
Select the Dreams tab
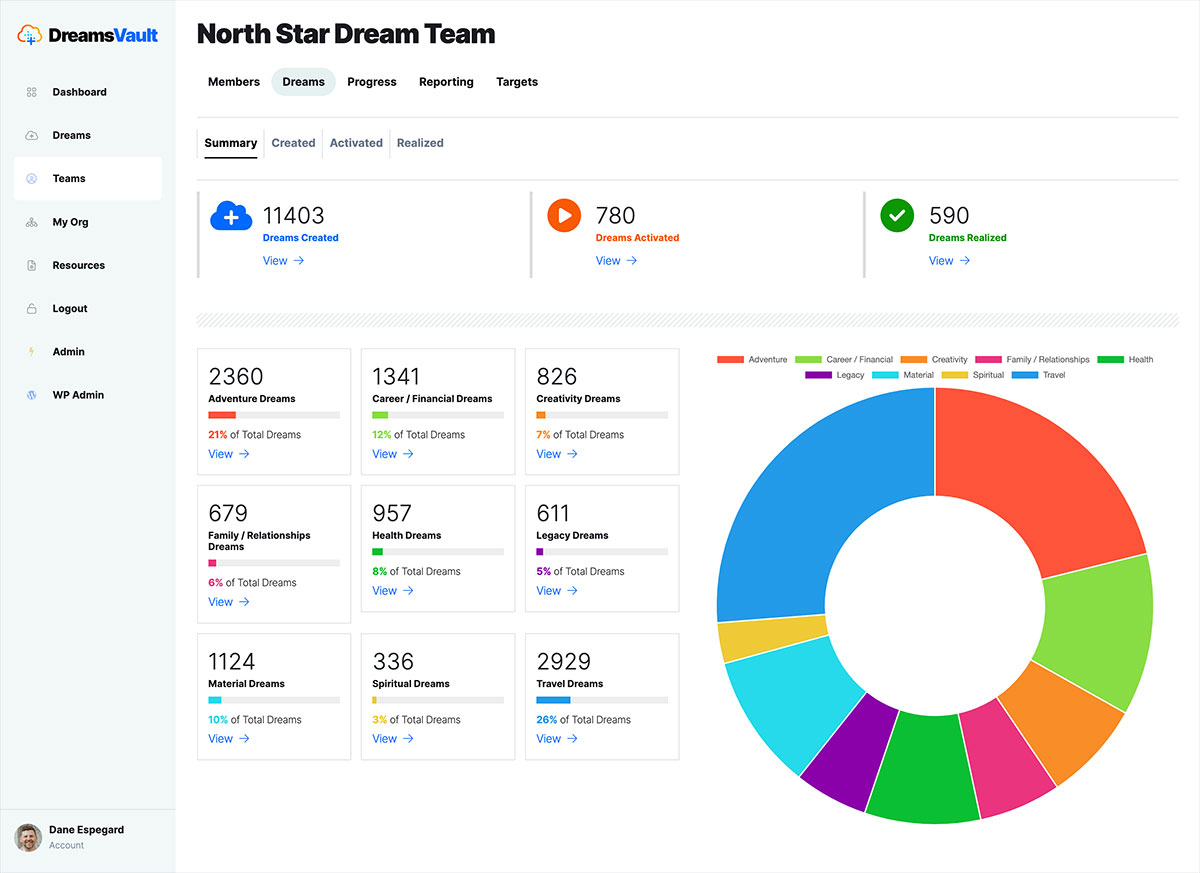304,82
